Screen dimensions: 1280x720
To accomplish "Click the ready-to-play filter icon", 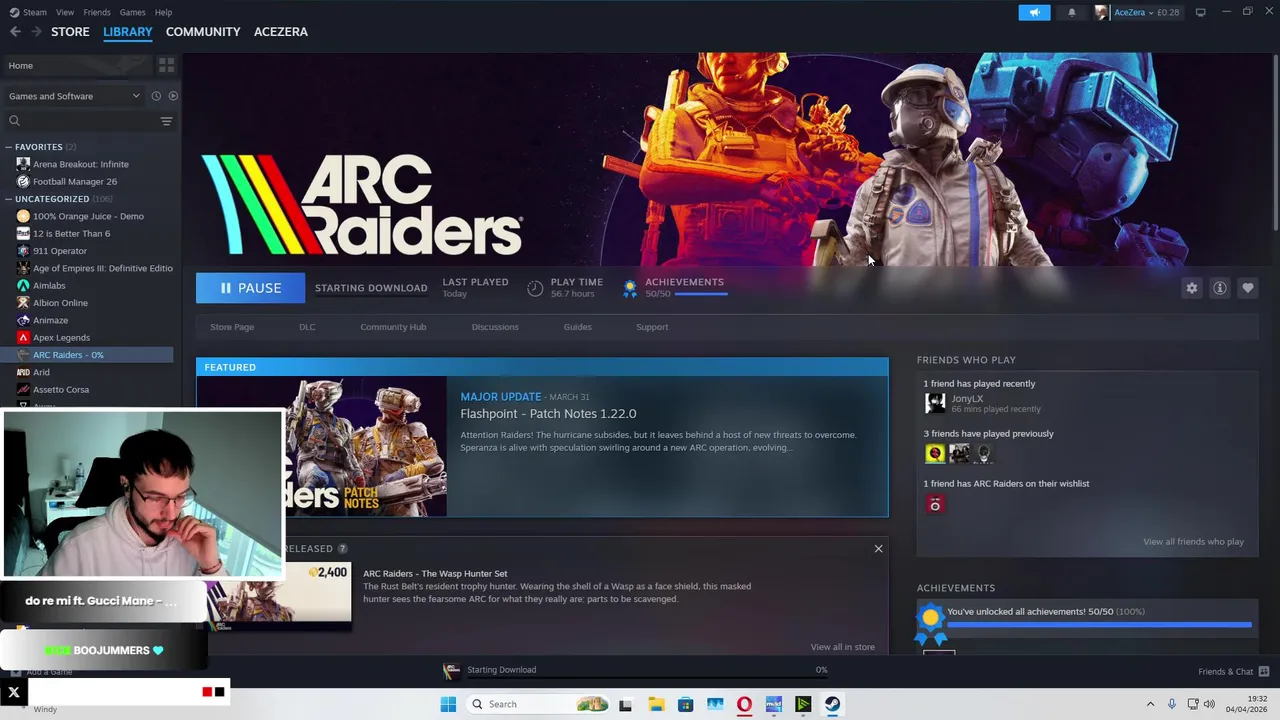I will pos(173,96).
